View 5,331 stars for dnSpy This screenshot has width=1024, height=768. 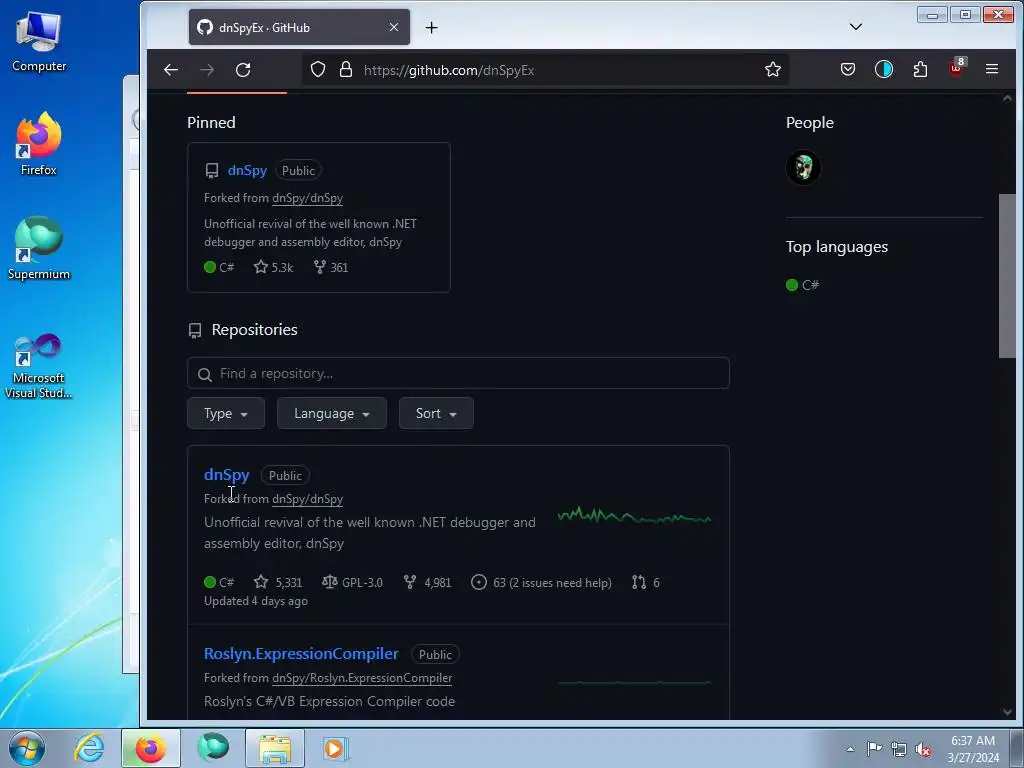(278, 582)
